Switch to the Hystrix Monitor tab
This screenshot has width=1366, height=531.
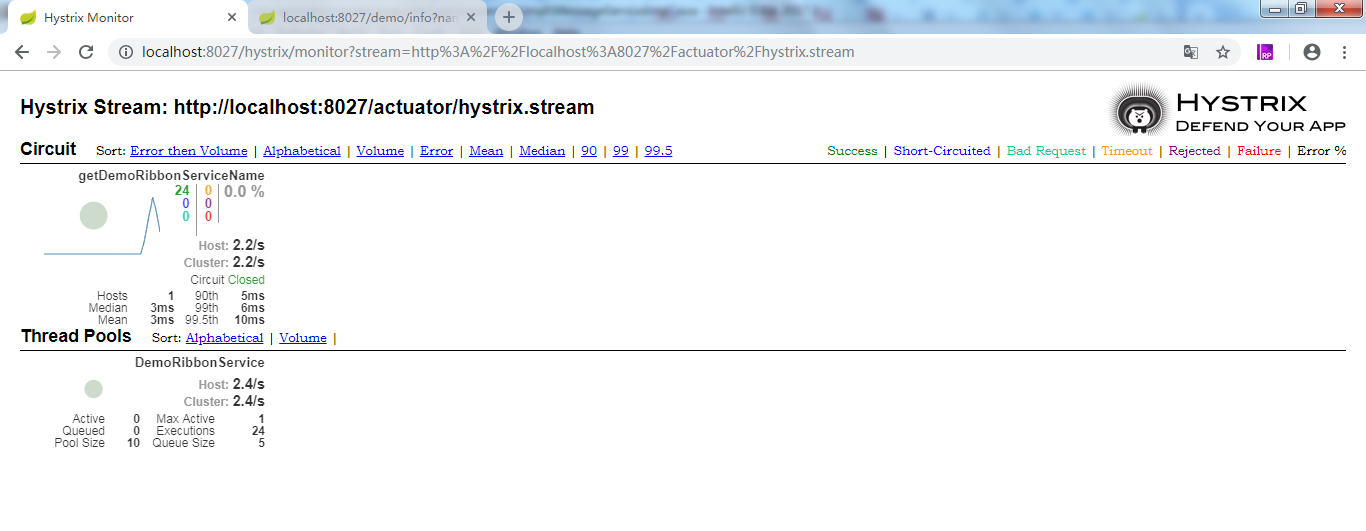127,18
